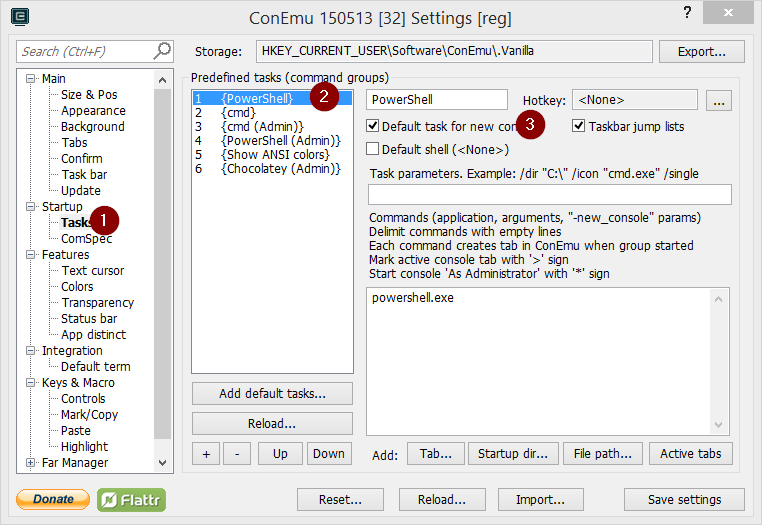Click the Donate PayPal button
This screenshot has height=525, width=762.
point(53,499)
